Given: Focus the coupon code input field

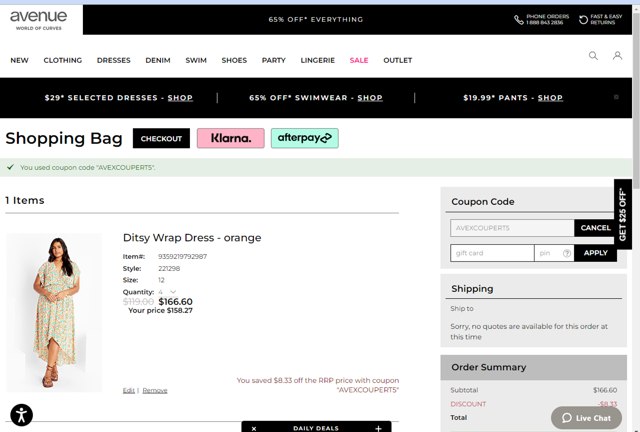Looking at the screenshot, I should pos(512,228).
